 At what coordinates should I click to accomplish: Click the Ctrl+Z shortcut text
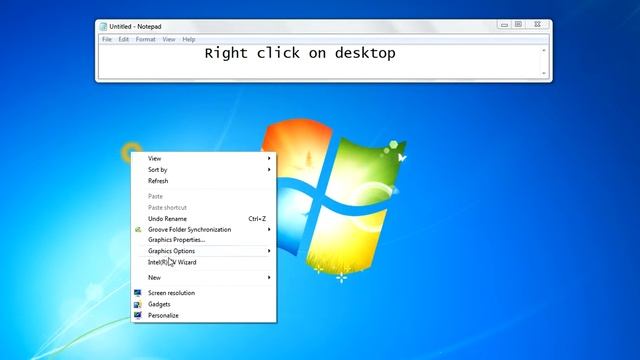point(257,219)
